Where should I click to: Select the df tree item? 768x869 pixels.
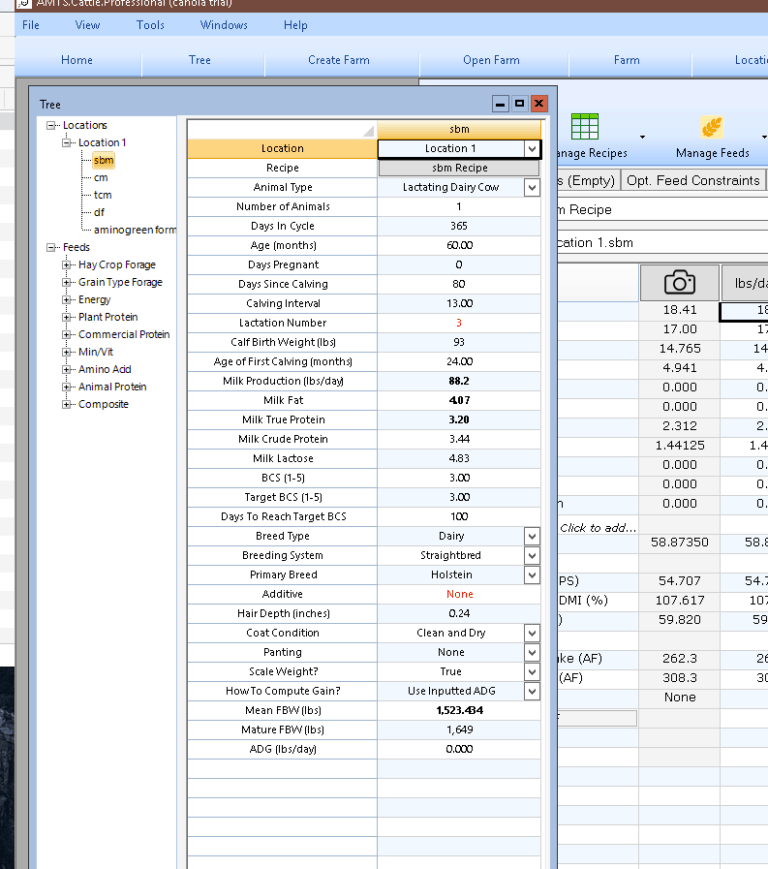pos(99,212)
